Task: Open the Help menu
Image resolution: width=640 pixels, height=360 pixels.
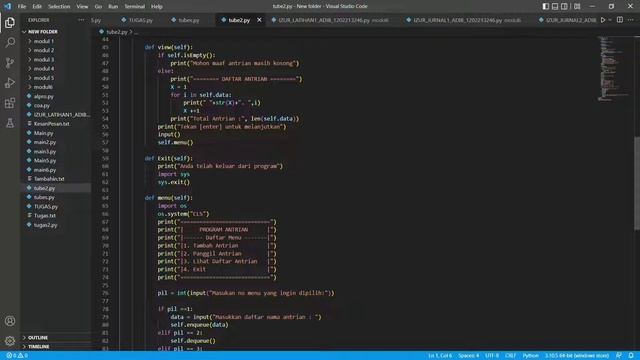Action: click(x=157, y=7)
